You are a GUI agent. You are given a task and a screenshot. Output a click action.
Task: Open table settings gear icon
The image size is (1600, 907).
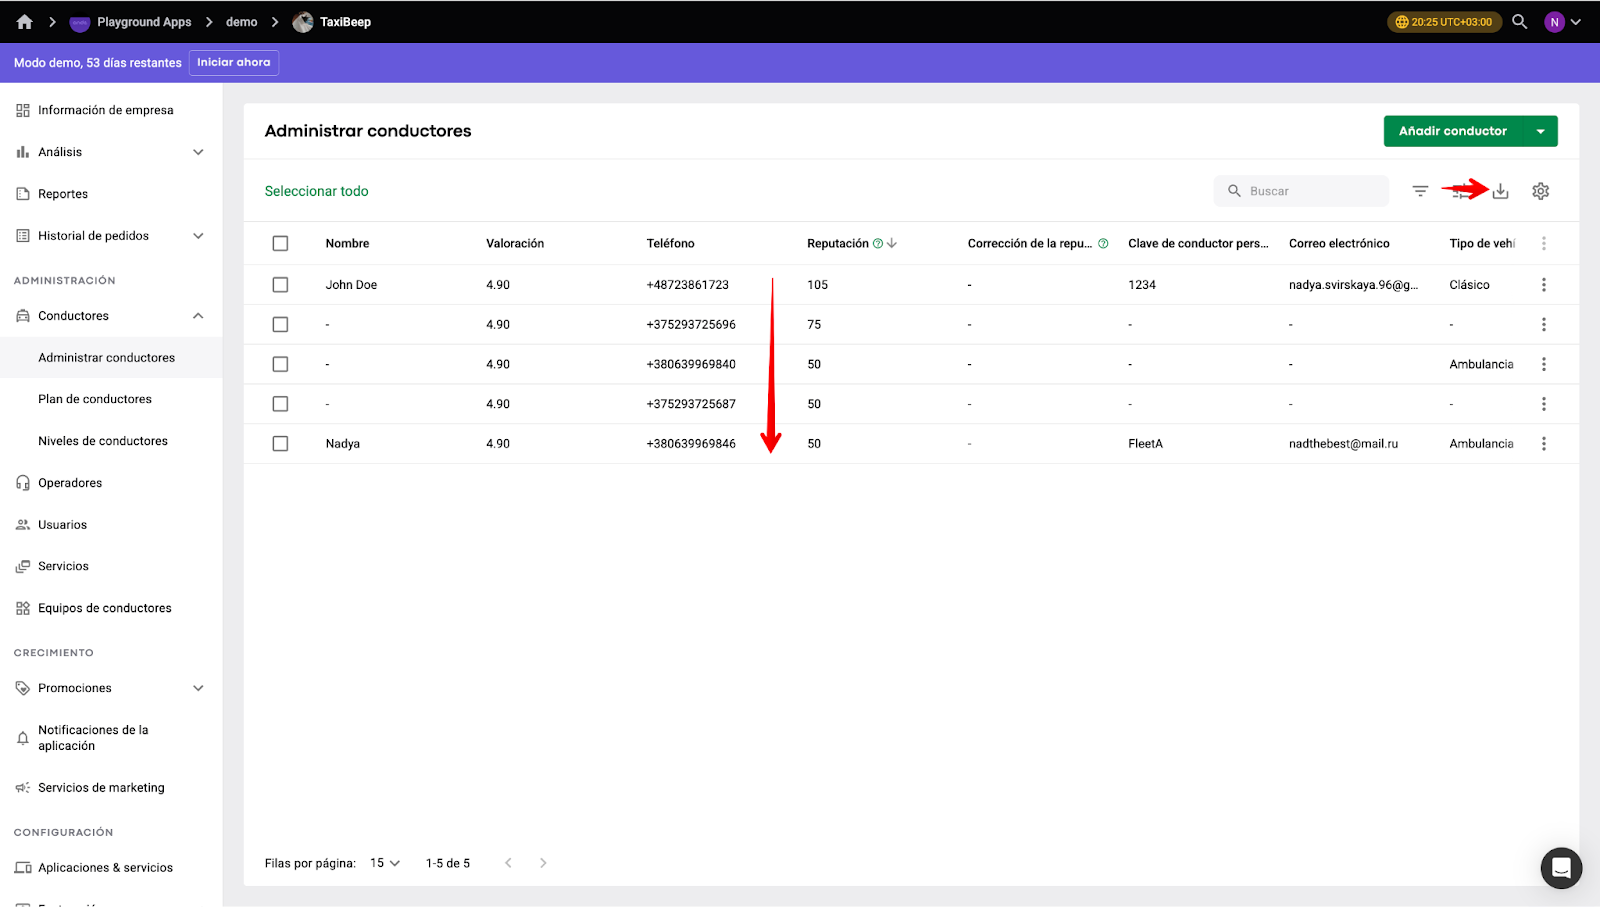[1540, 191]
